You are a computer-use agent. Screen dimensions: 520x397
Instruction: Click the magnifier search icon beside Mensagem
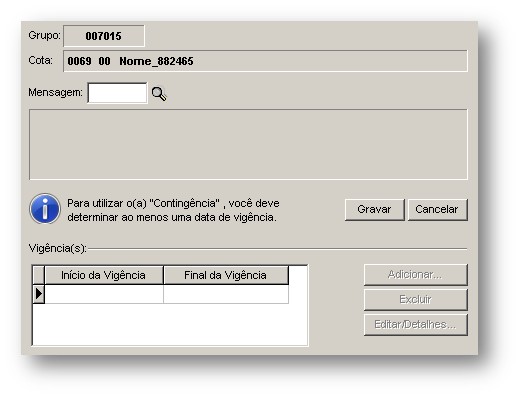pos(159,94)
